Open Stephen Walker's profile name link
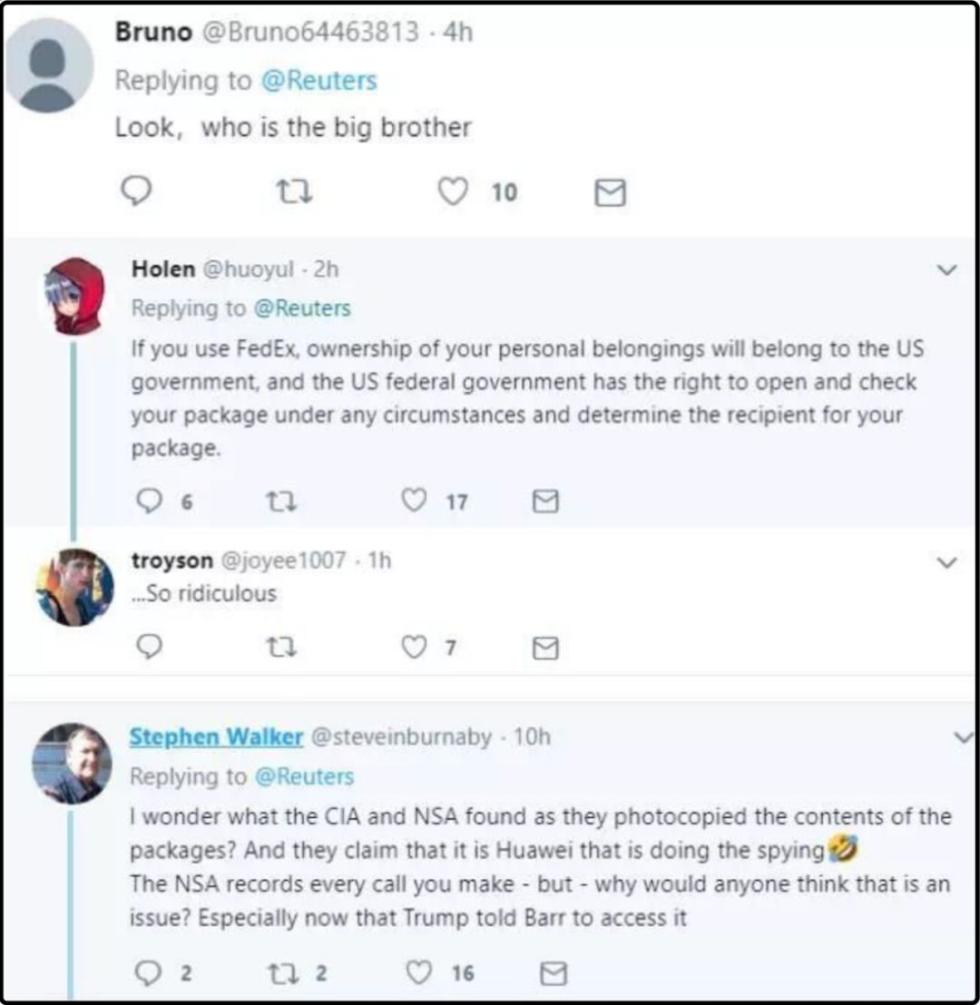Screen dimensions: 980x1005 [216, 737]
